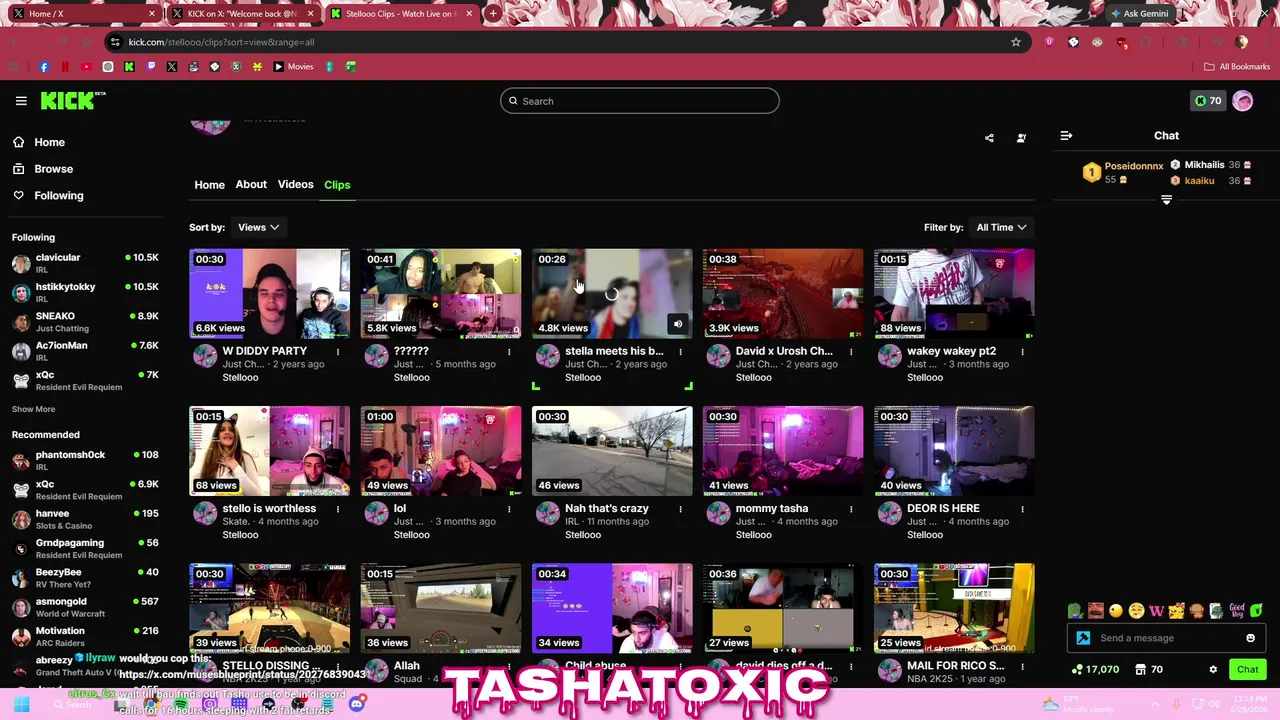The image size is (1280, 720).
Task: Open options for the wakey wakey pt2 clip
Action: click(x=1022, y=352)
